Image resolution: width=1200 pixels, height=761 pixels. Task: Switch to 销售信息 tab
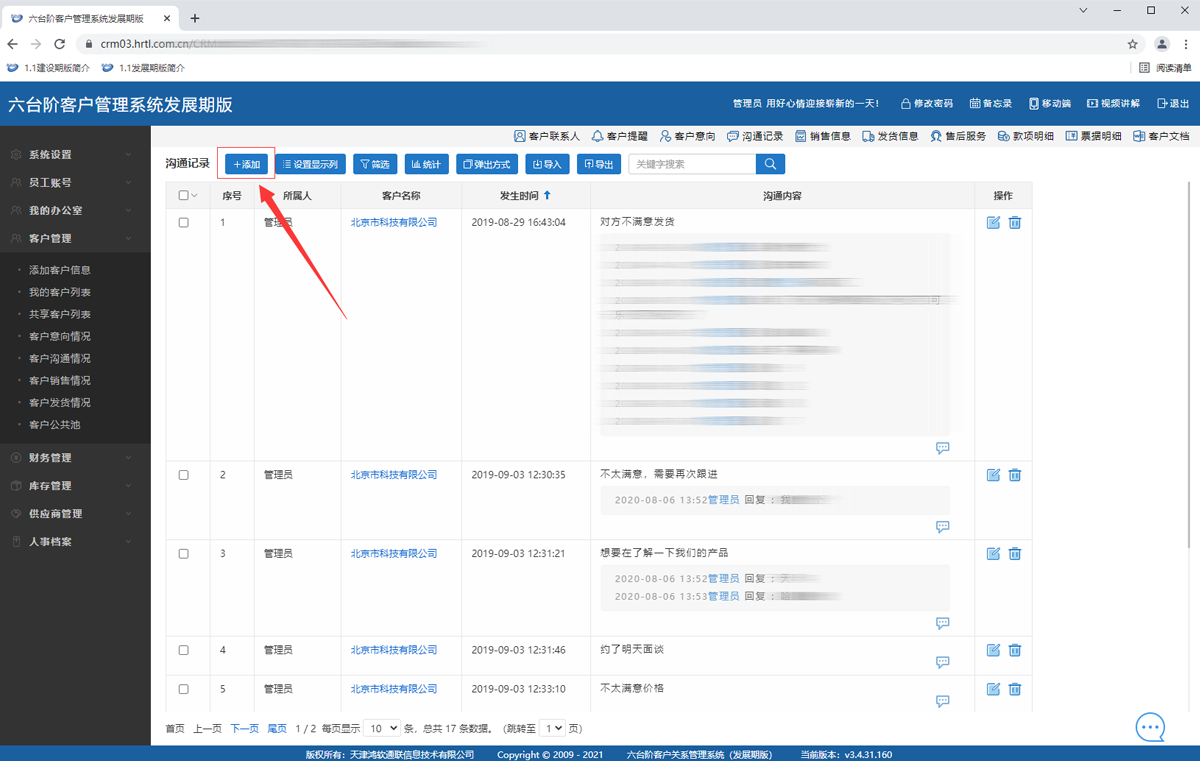pyautogui.click(x=823, y=136)
